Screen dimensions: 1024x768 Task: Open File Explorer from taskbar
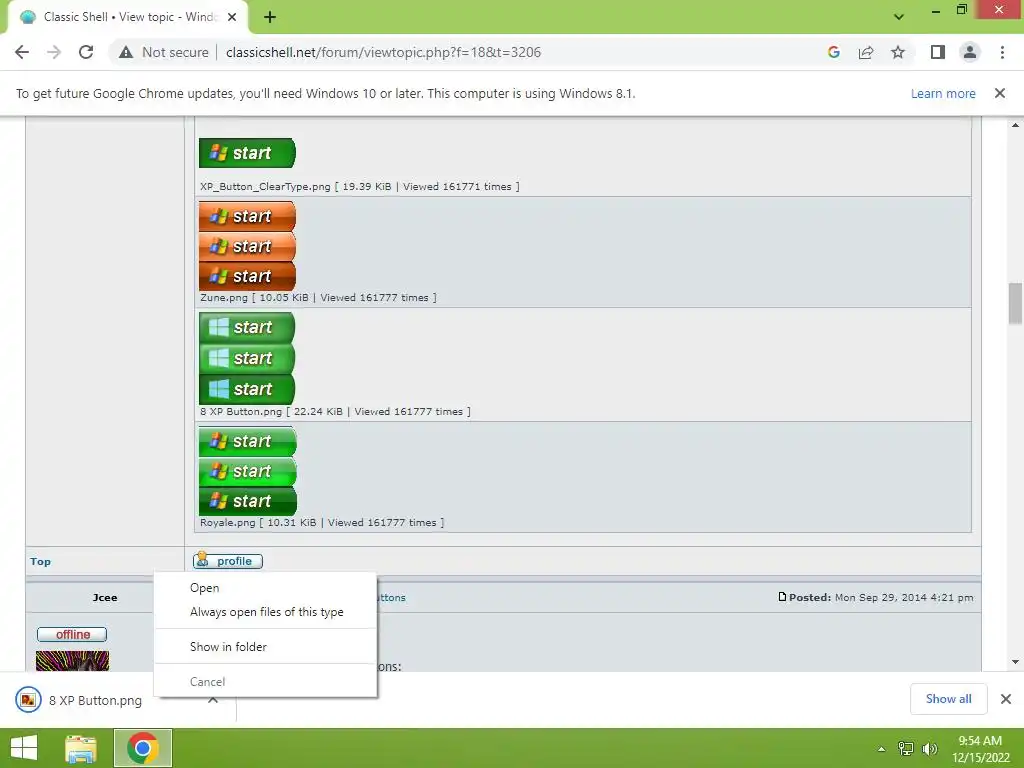pos(81,748)
